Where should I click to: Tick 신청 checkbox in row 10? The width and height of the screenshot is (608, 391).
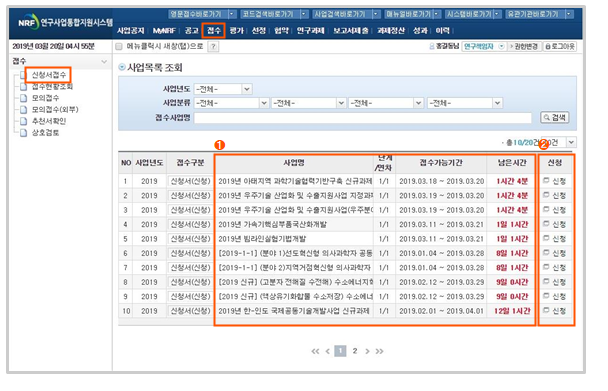tap(546, 310)
